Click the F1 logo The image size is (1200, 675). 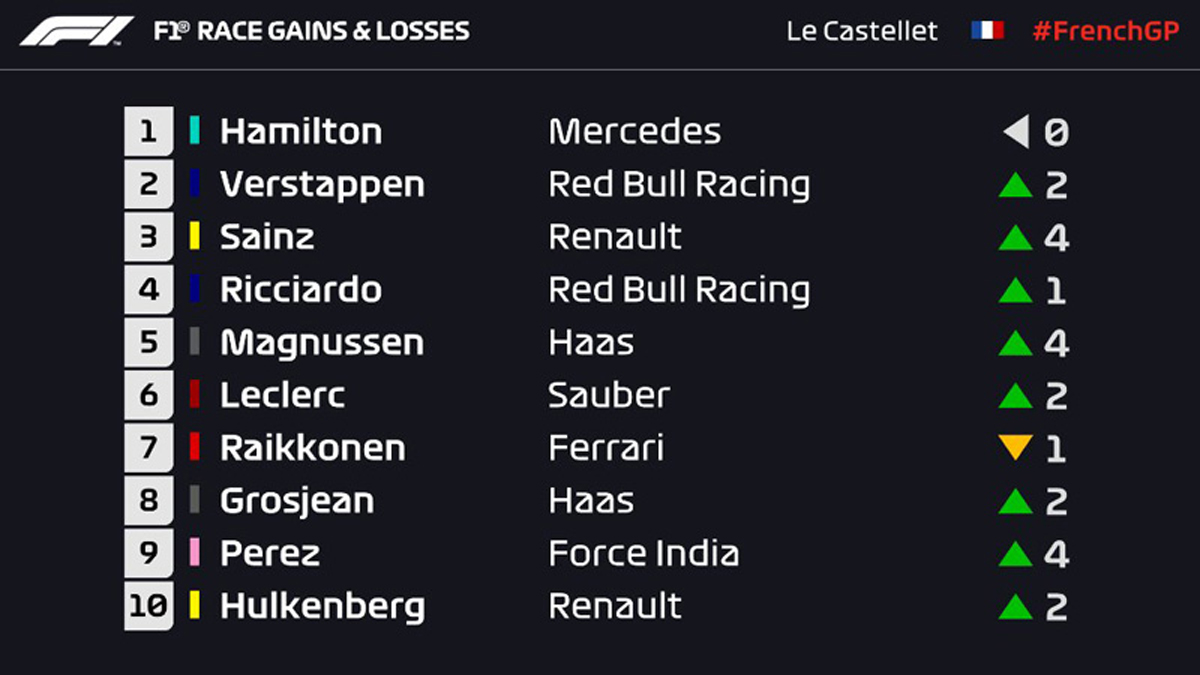click(77, 31)
